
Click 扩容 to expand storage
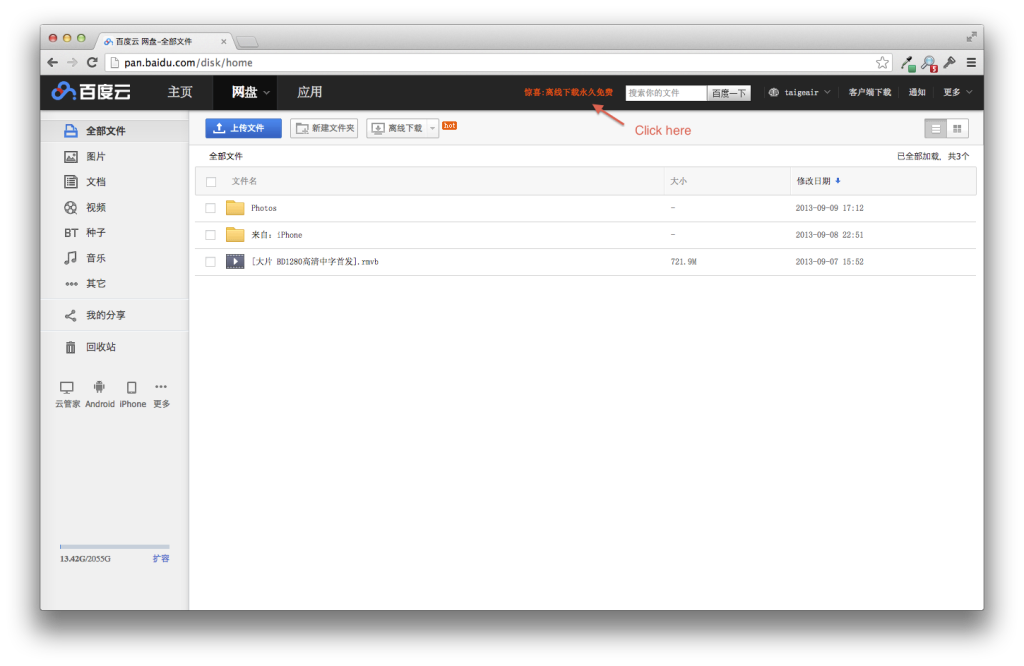(161, 558)
